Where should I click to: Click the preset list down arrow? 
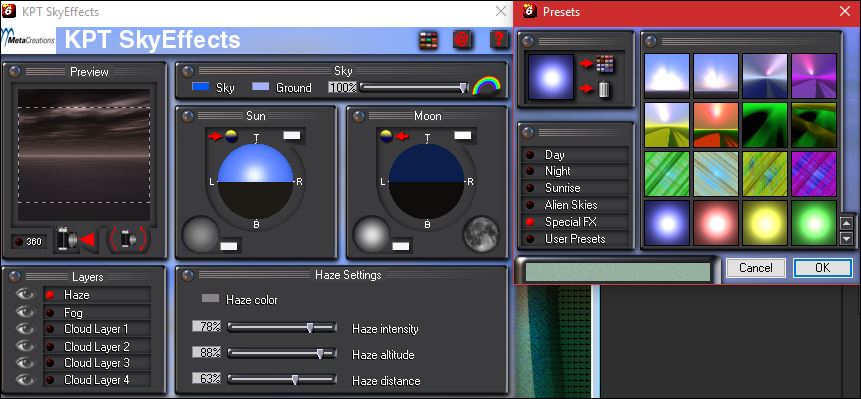pyautogui.click(x=846, y=239)
